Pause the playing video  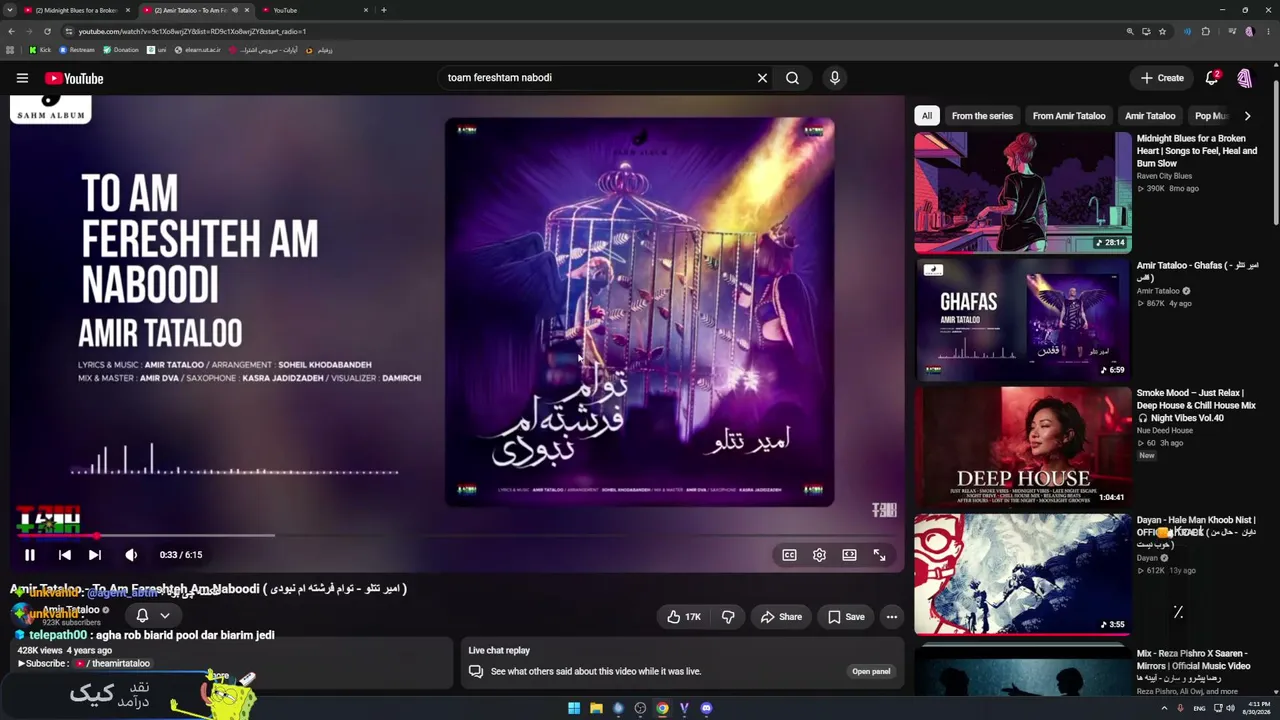30,555
